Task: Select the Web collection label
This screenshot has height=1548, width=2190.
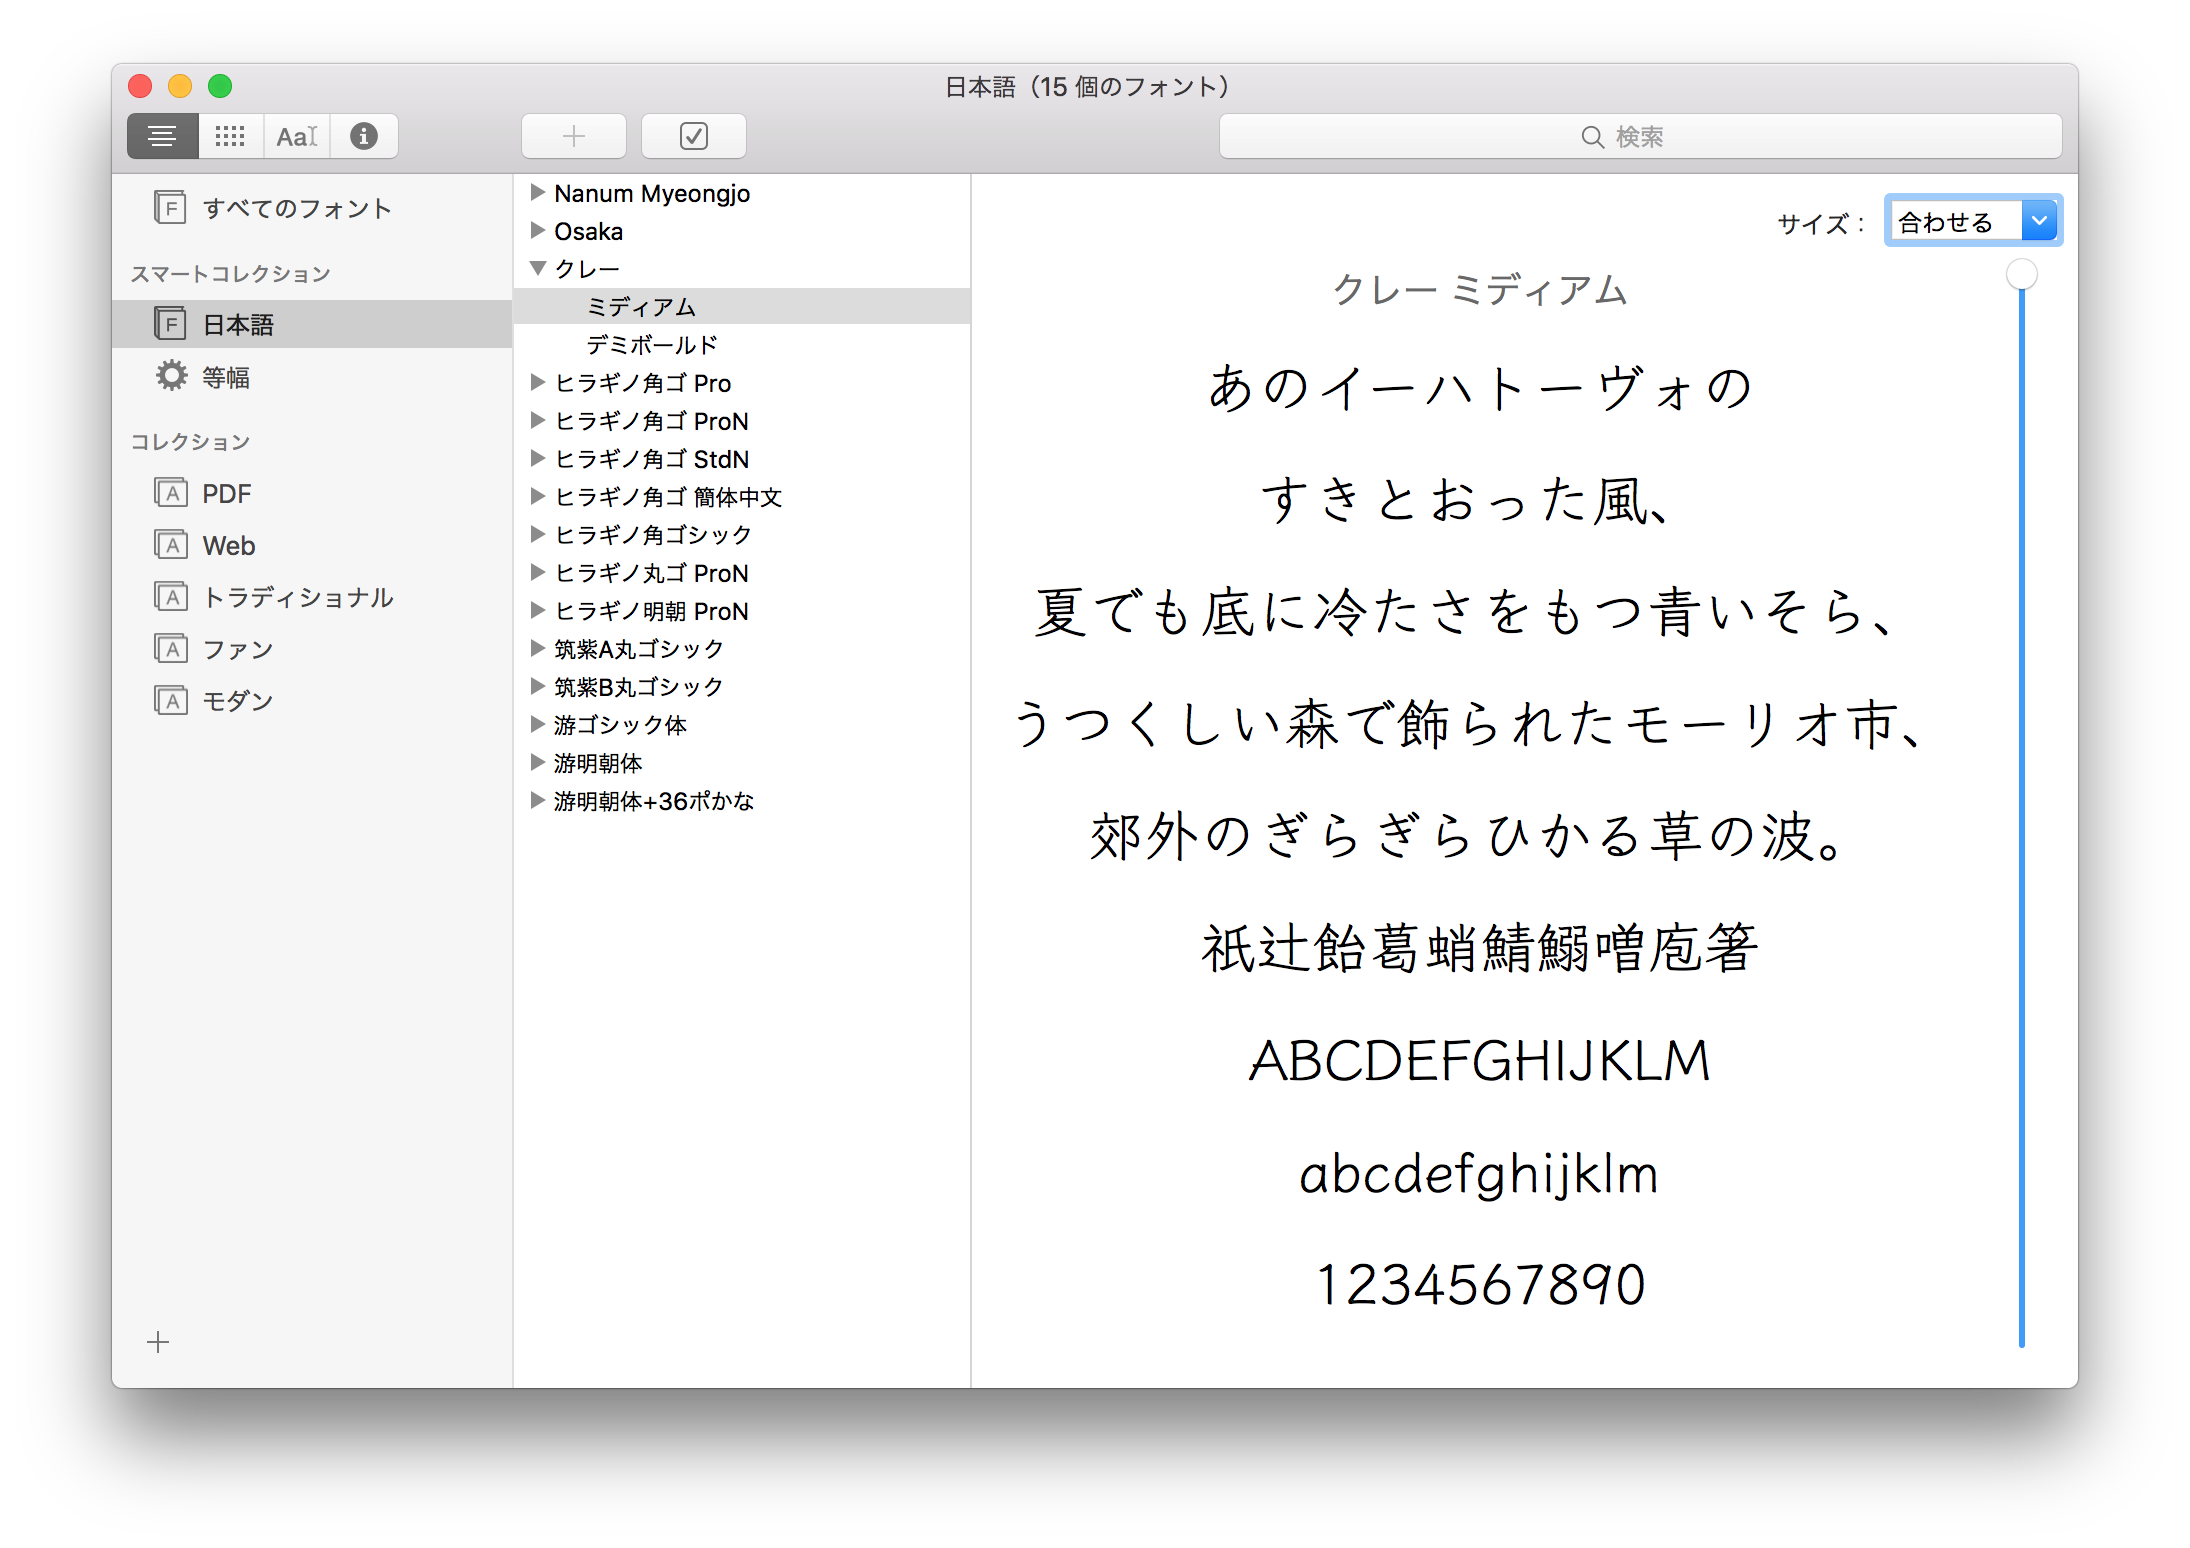Action: 229,545
